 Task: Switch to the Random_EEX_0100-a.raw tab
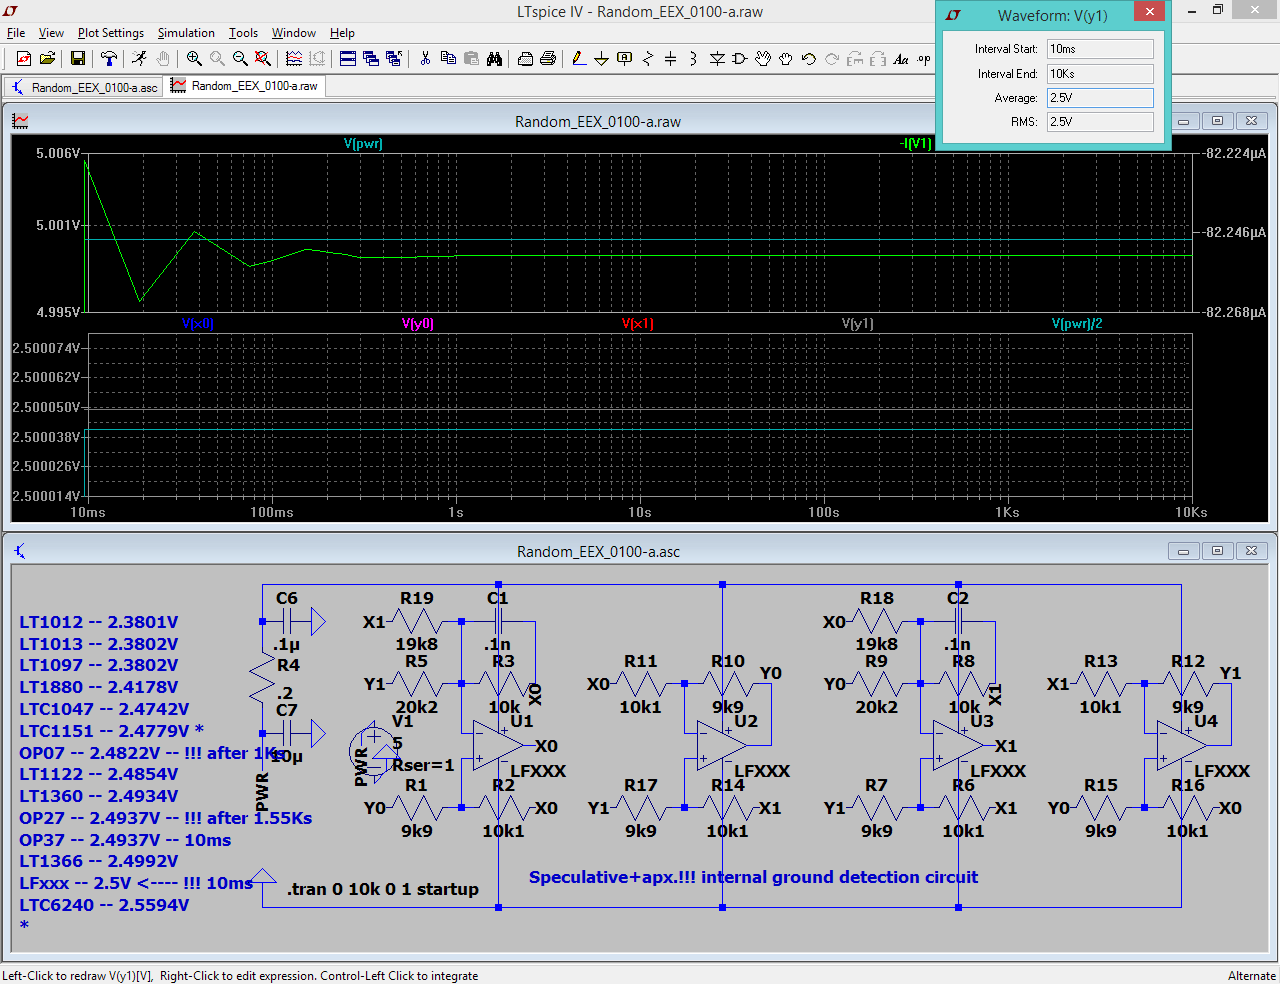245,86
